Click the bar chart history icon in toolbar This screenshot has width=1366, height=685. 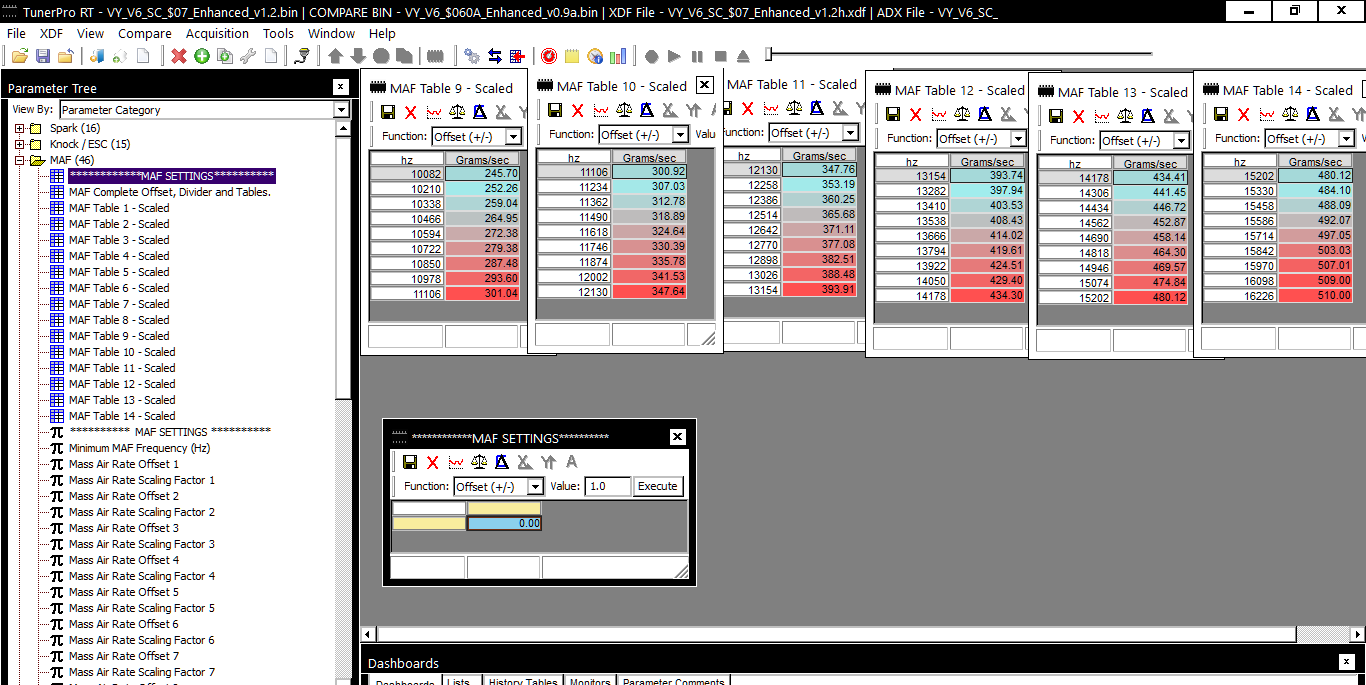click(618, 56)
